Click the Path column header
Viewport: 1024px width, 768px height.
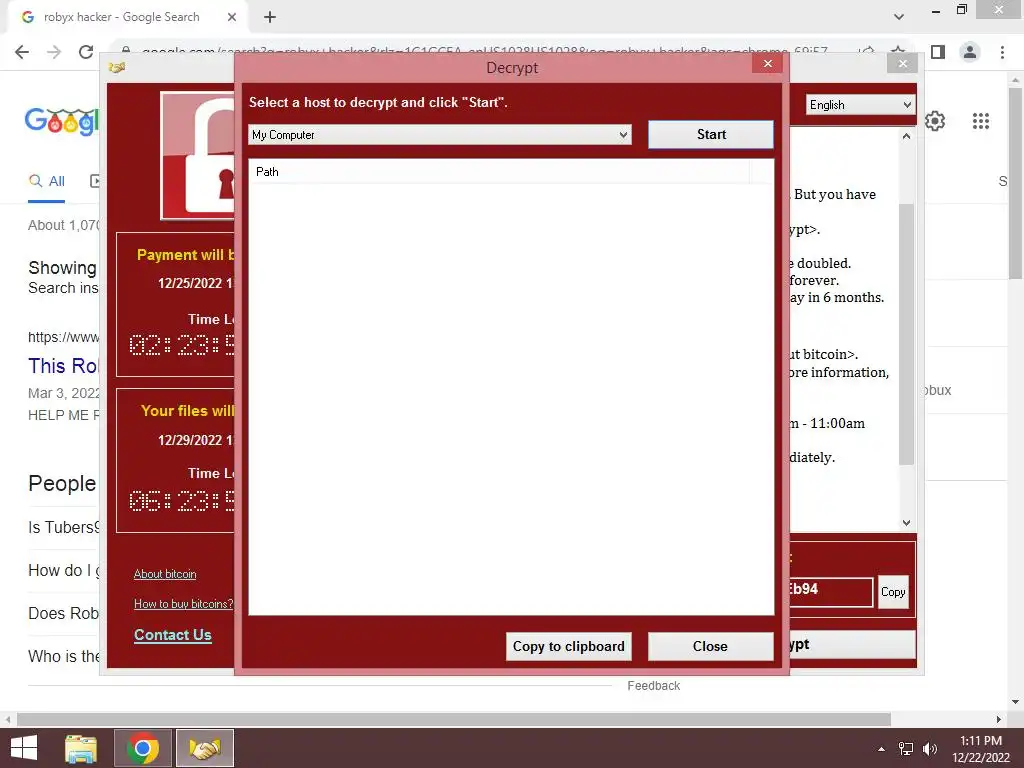pyautogui.click(x=500, y=172)
